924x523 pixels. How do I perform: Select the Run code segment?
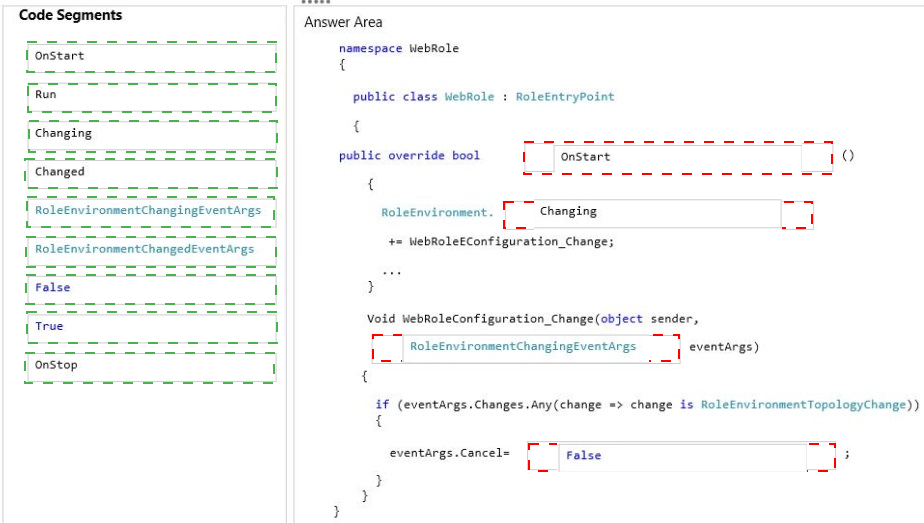(x=151, y=97)
